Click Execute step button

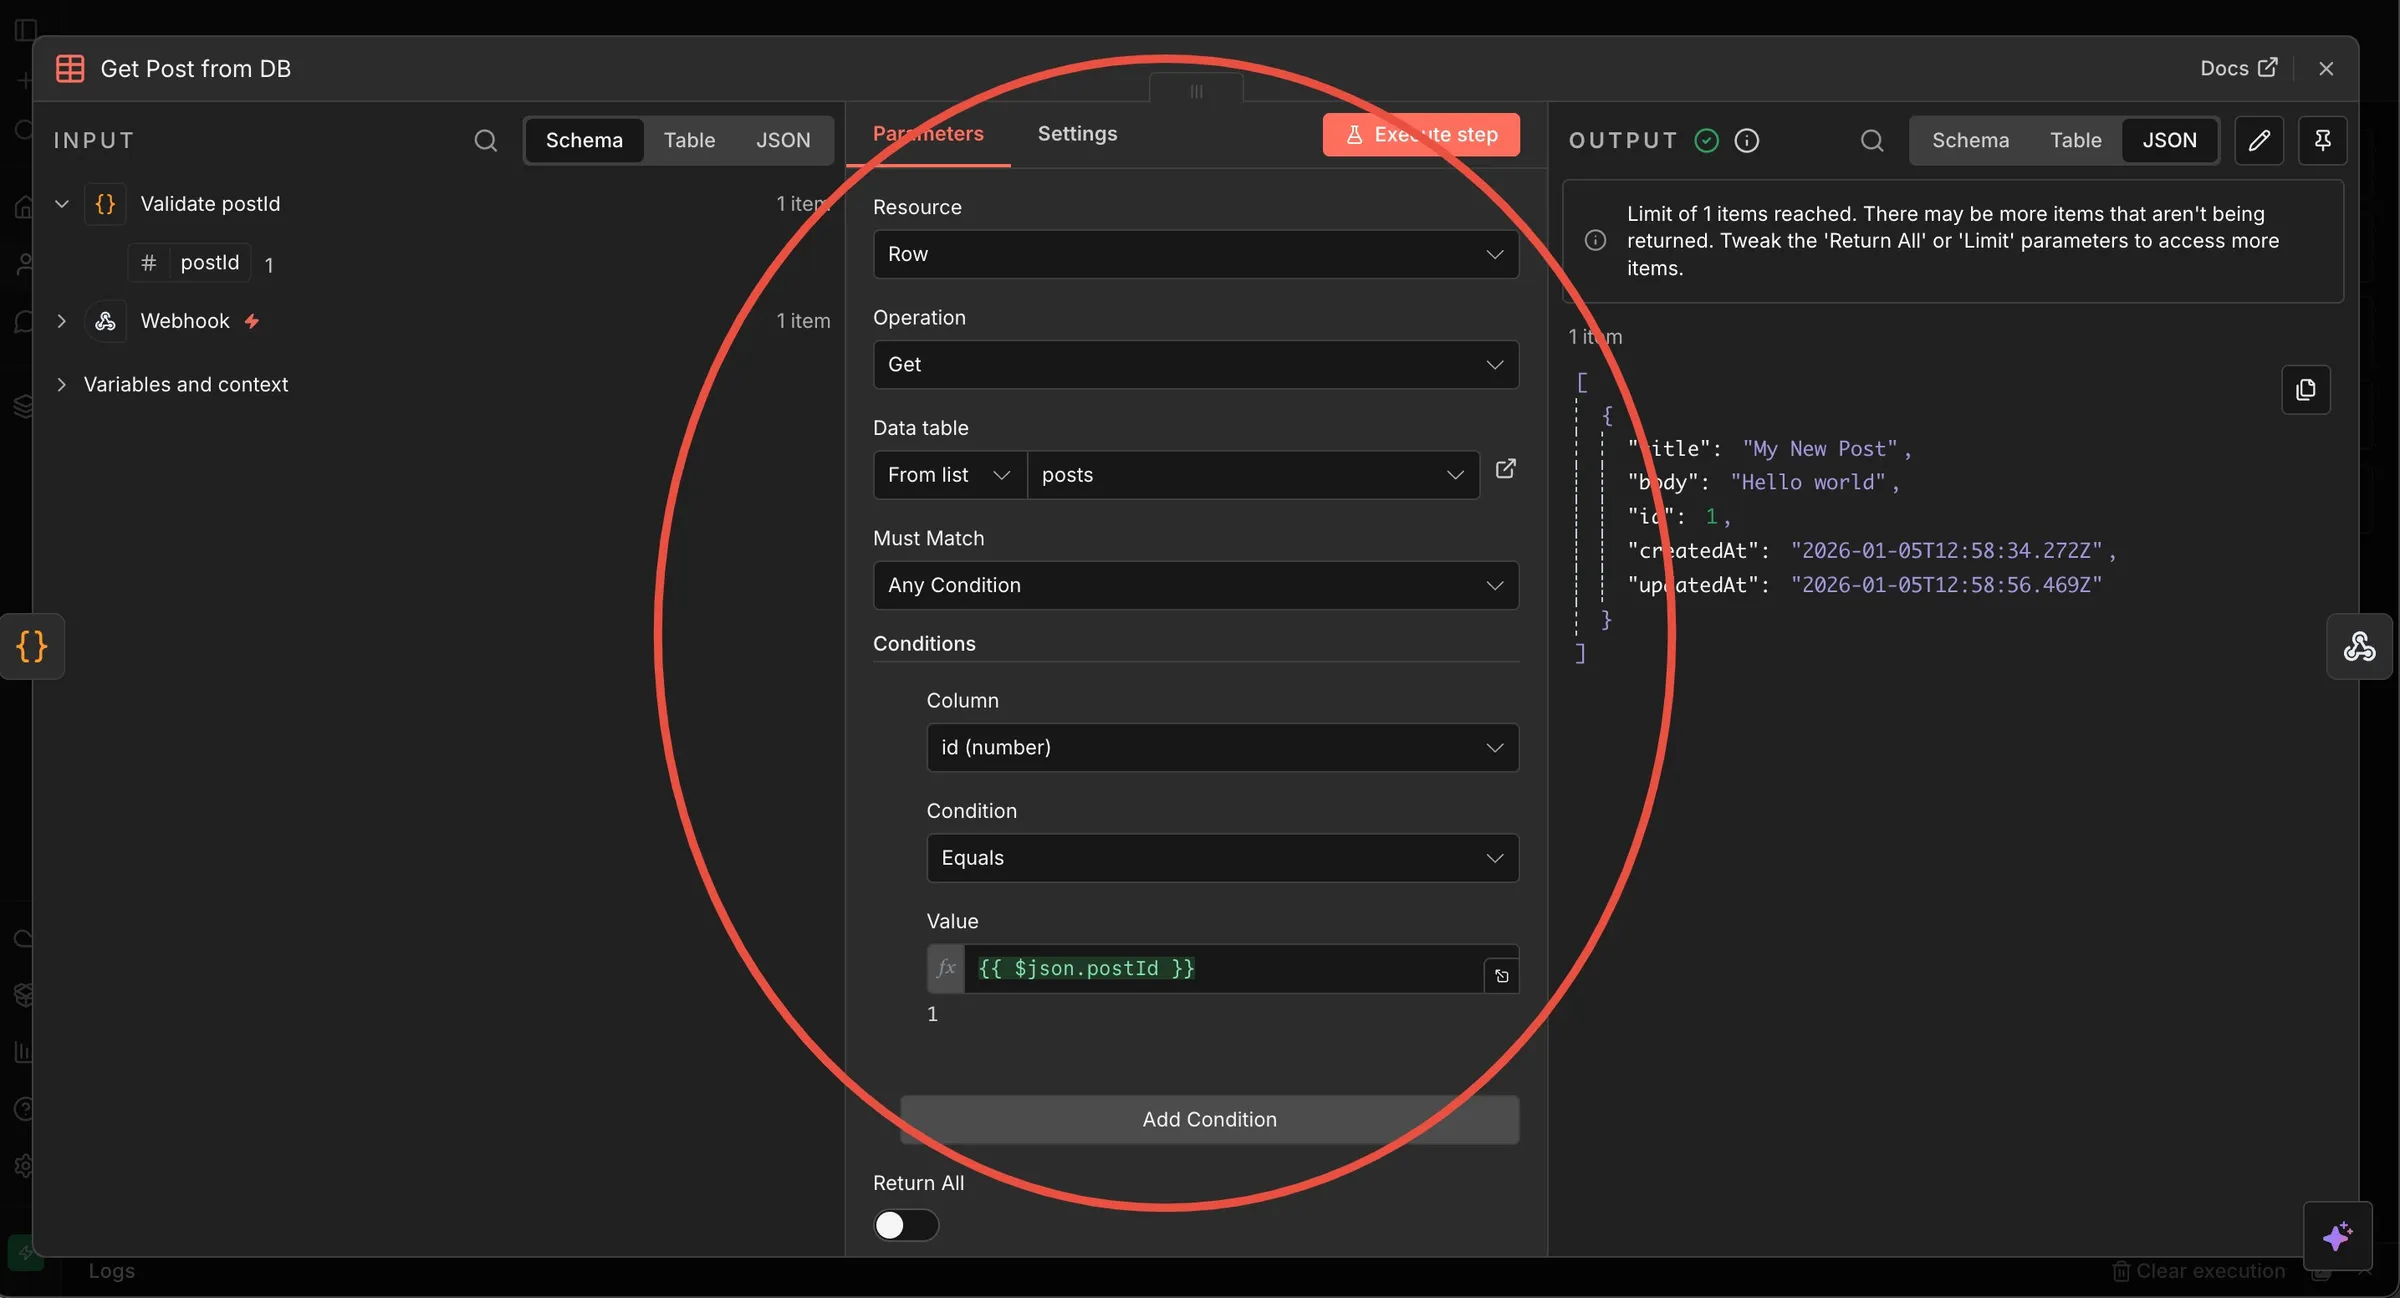pos(1421,135)
